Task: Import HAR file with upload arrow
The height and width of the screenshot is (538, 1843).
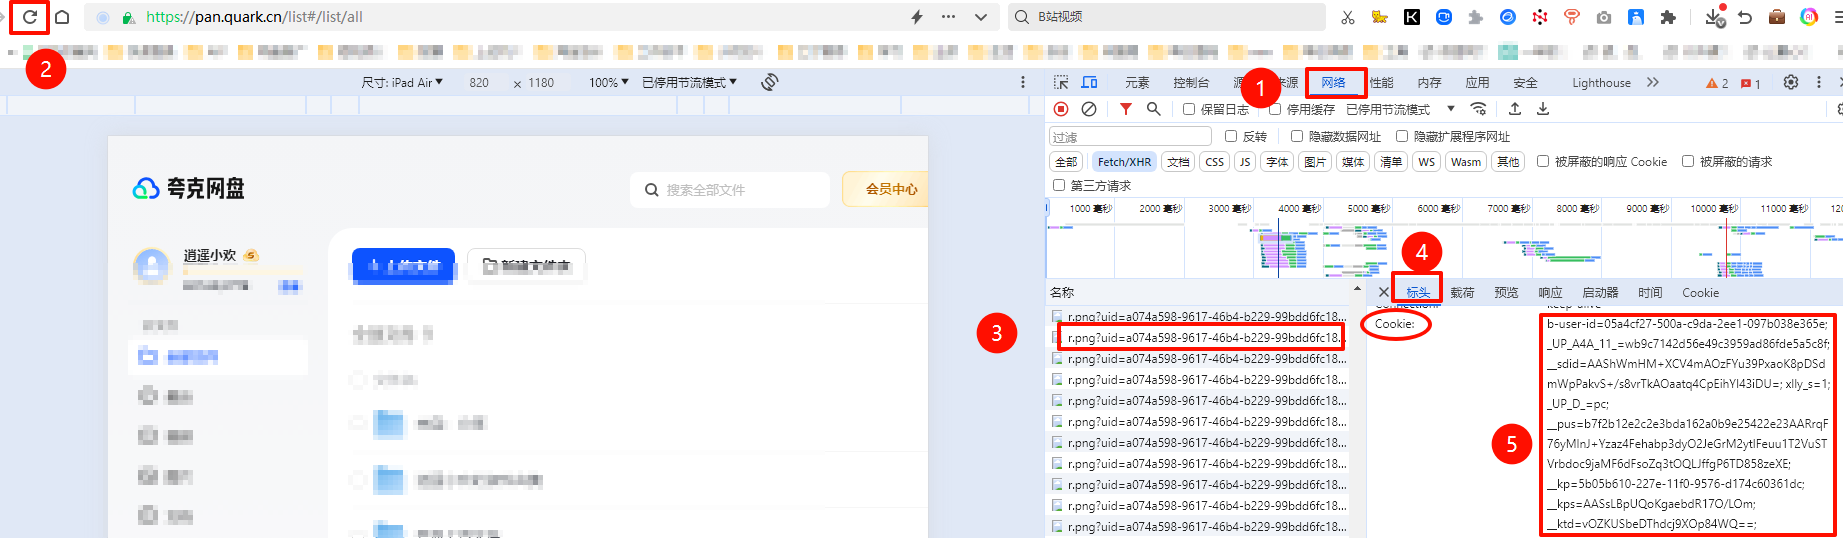Action: 1515,109
